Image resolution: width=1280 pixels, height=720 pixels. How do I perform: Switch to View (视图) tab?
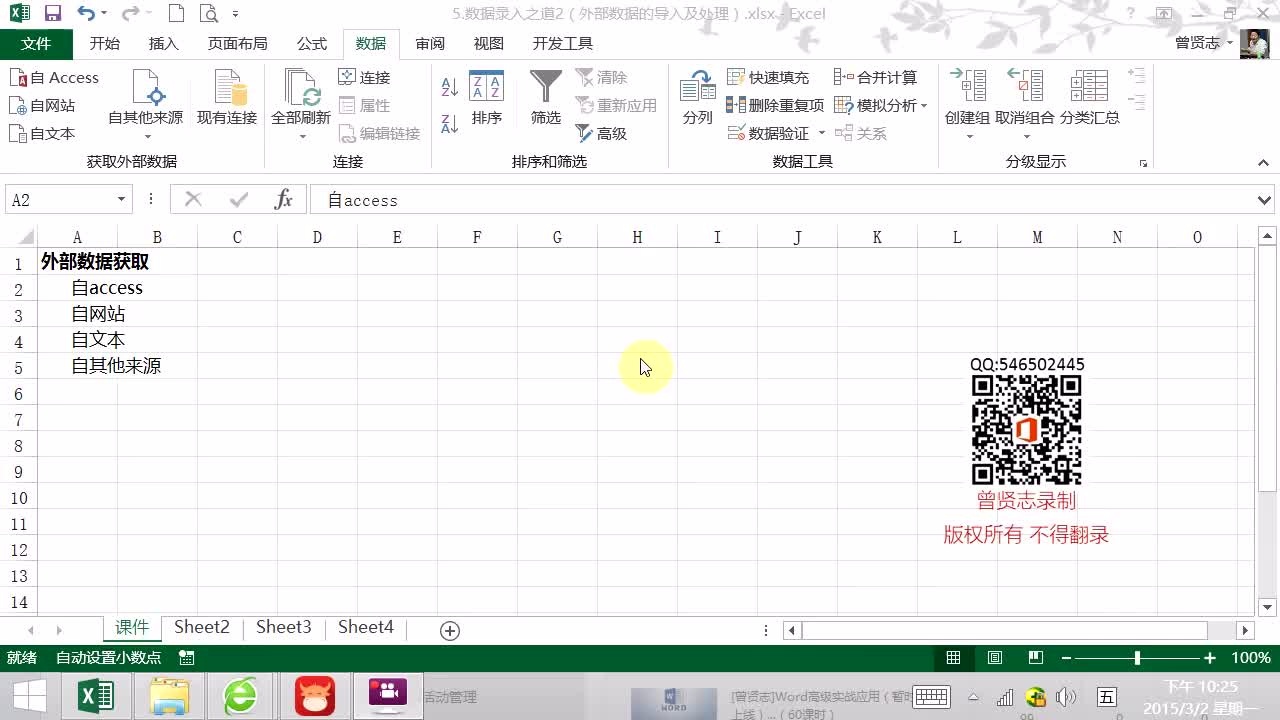point(489,44)
